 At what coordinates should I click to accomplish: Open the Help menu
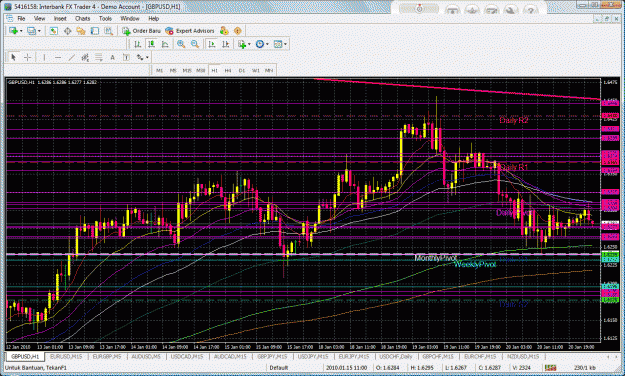[x=153, y=18]
